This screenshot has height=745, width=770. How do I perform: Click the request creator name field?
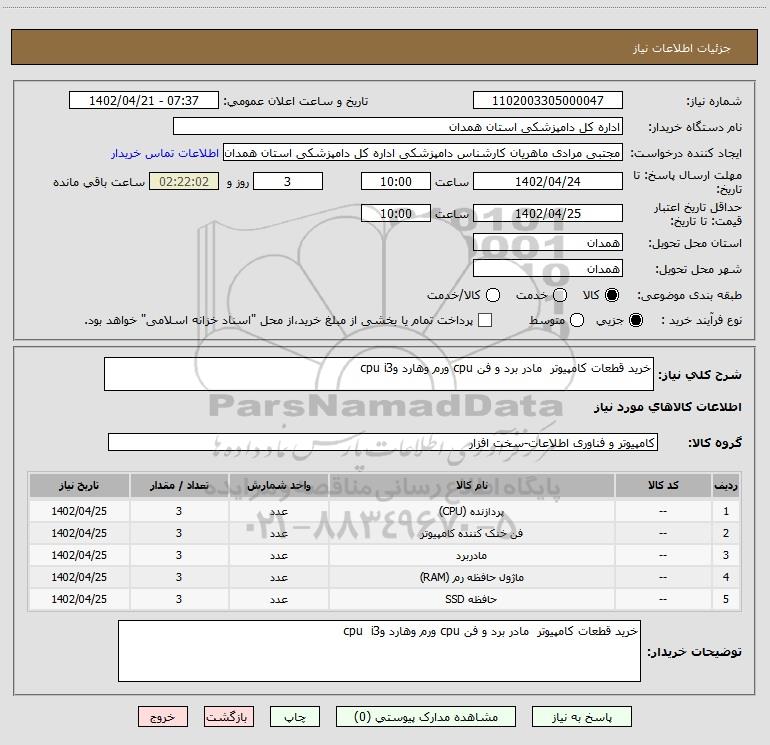pyautogui.click(x=423, y=153)
